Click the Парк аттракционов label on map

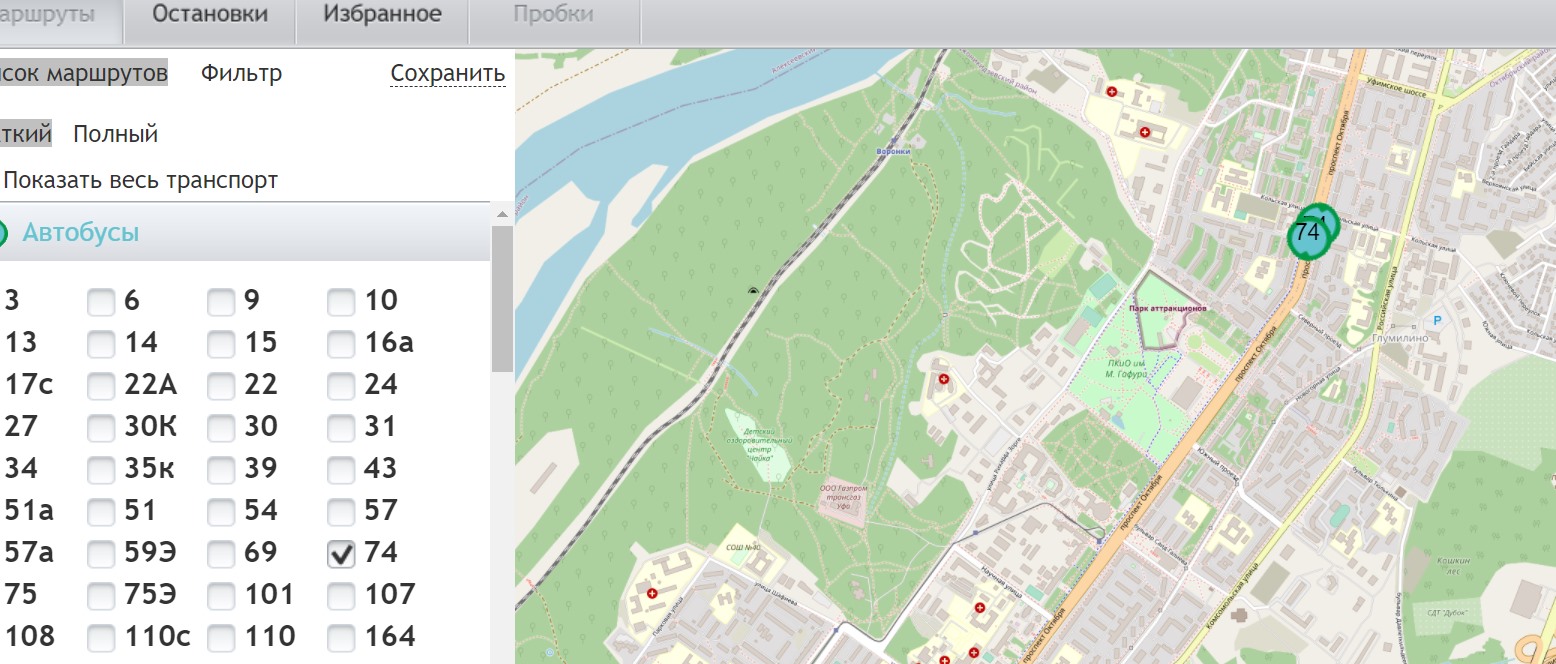click(1168, 309)
